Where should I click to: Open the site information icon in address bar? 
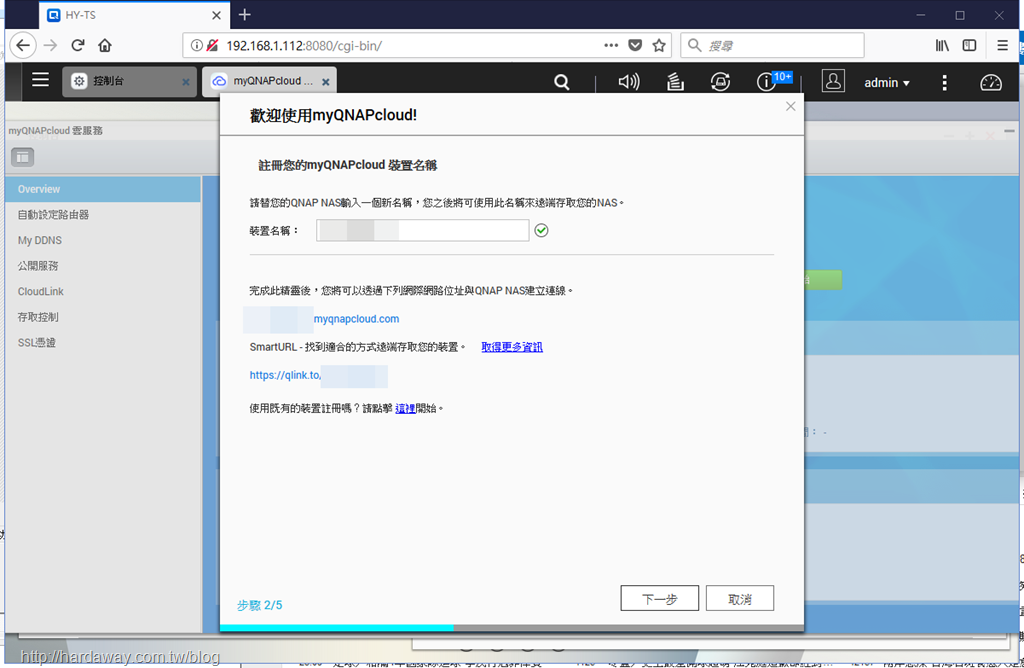(x=196, y=45)
